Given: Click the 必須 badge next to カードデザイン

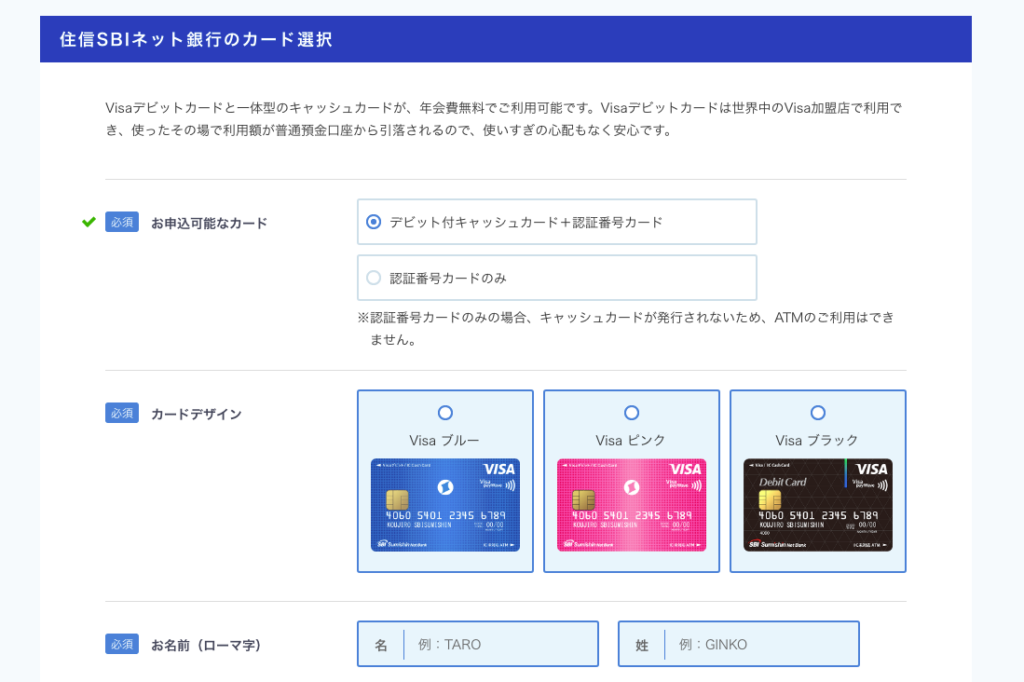Looking at the screenshot, I should [122, 413].
